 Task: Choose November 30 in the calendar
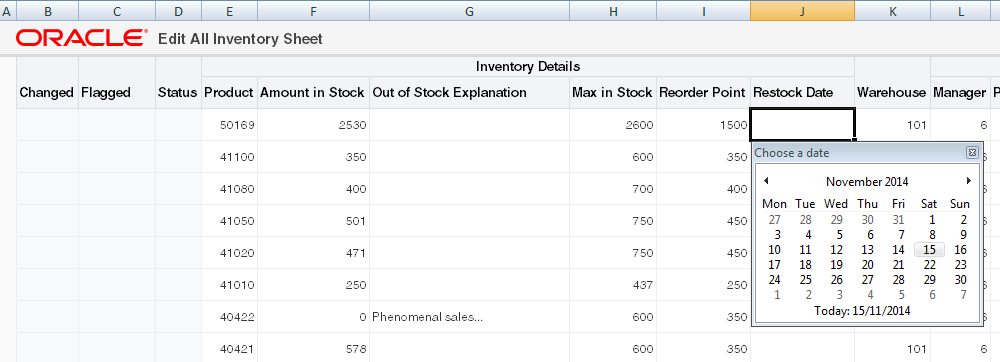960,280
